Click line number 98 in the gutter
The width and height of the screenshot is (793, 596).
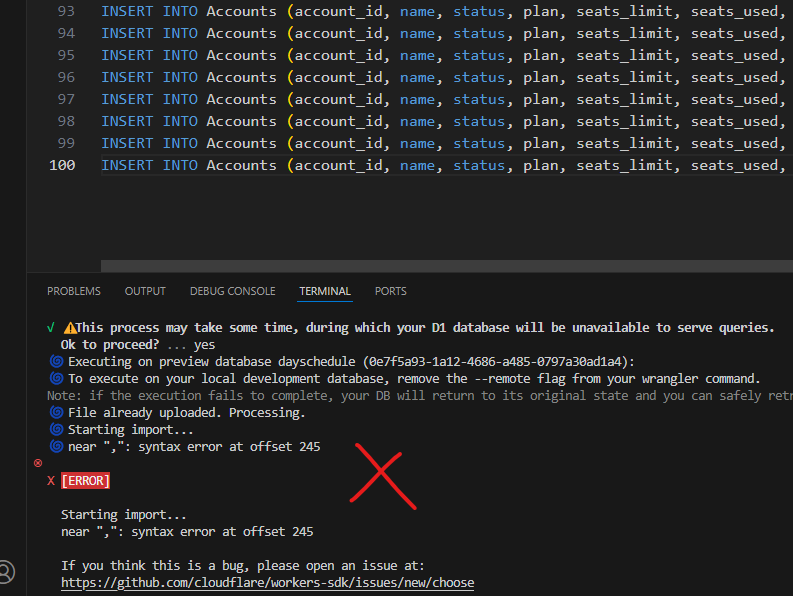click(66, 121)
